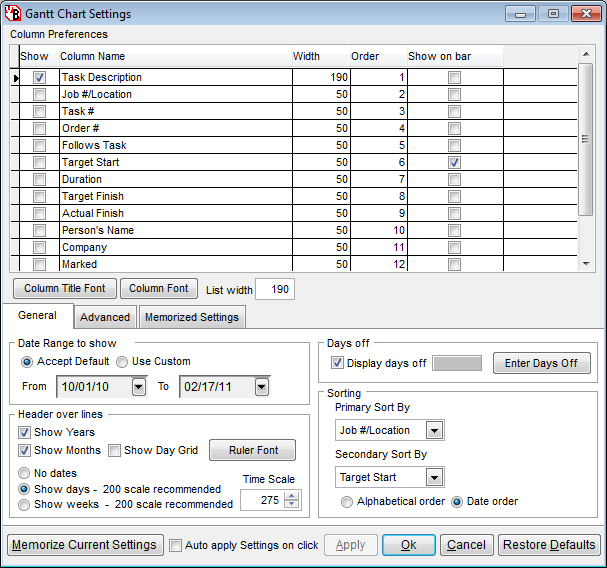Click the Column Title Font button
Screen dimensions: 607x568
pos(65,289)
